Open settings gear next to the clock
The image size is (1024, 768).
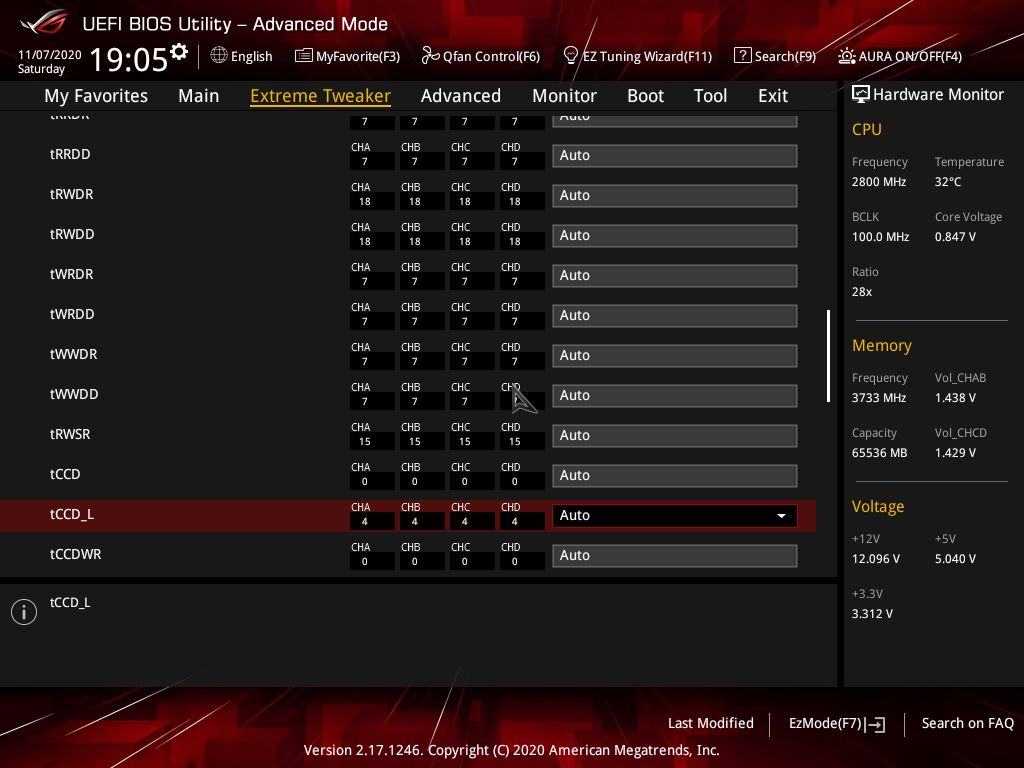click(x=179, y=52)
